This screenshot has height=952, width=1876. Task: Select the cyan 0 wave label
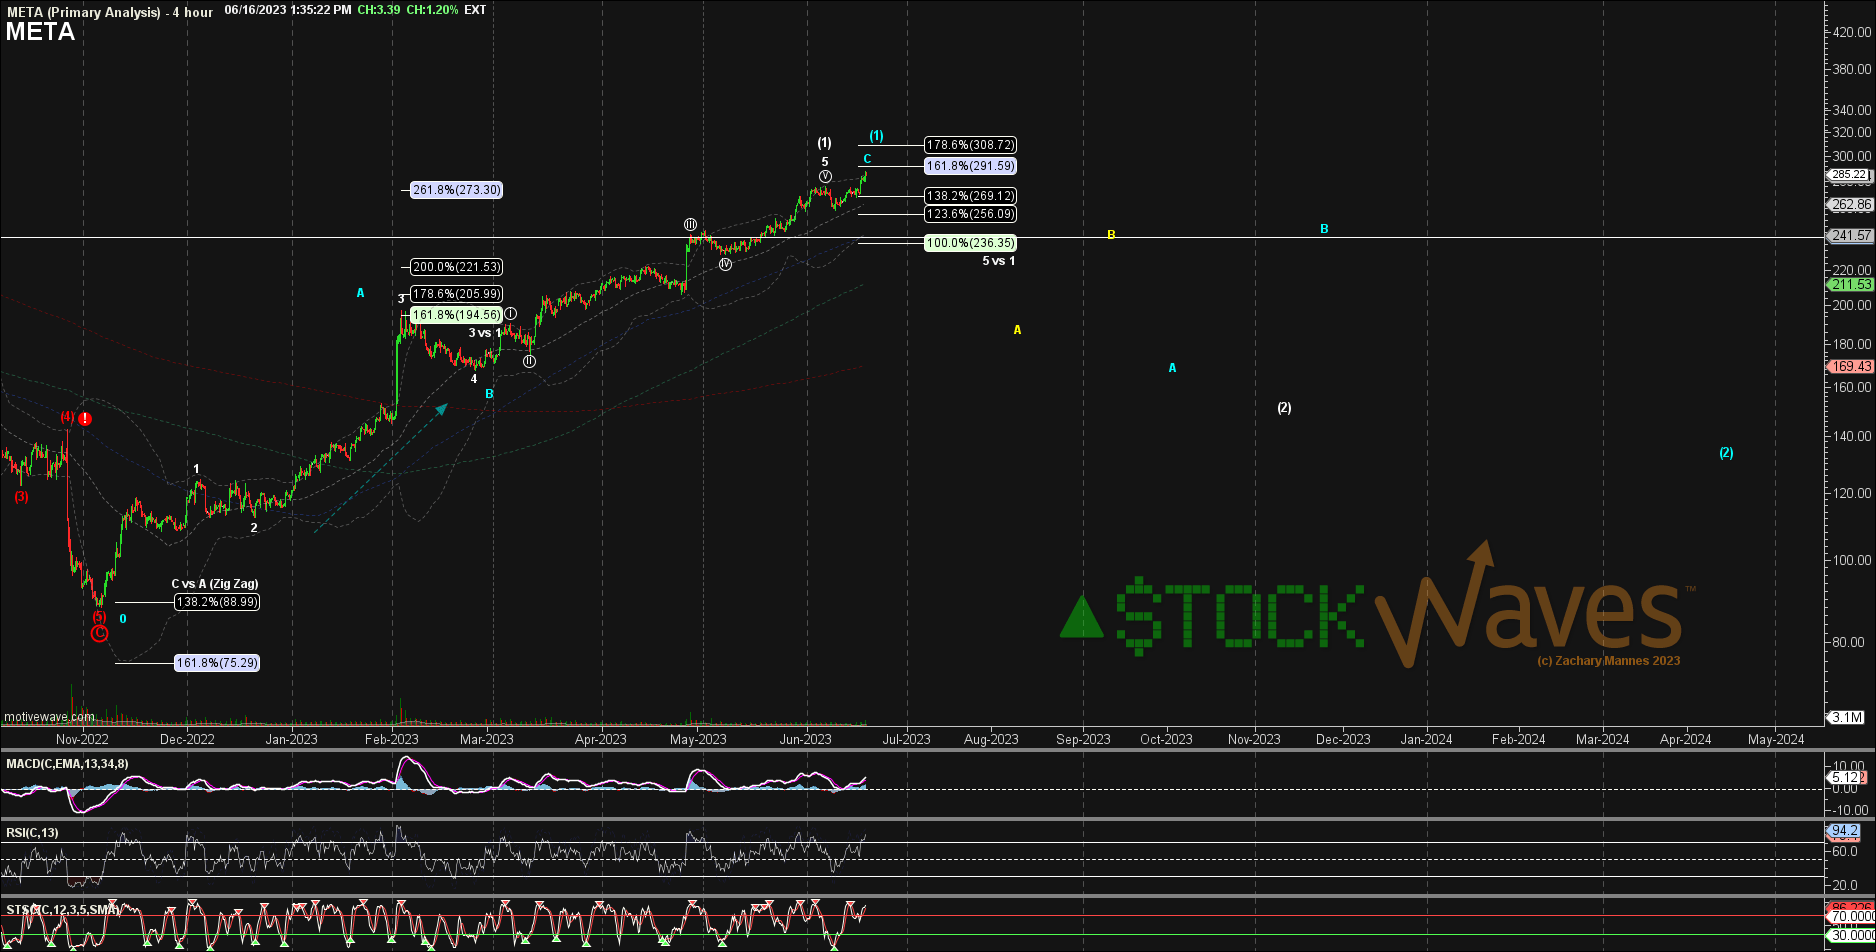coord(123,619)
